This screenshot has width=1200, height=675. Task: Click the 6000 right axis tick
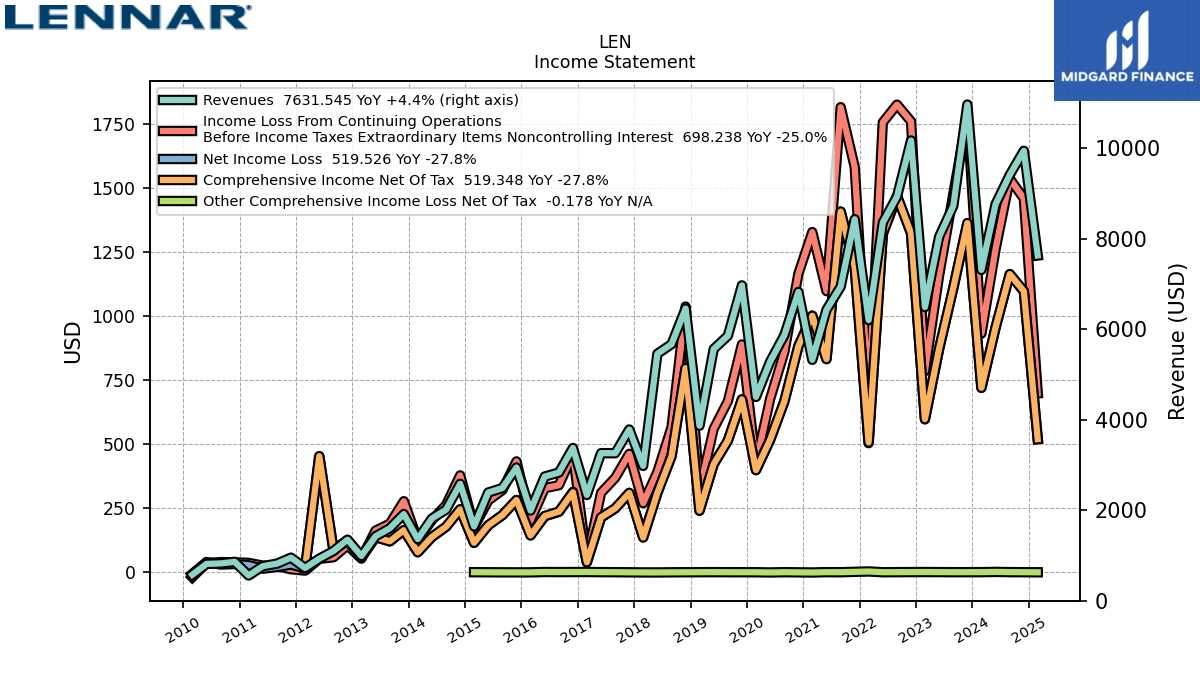pos(1121,330)
